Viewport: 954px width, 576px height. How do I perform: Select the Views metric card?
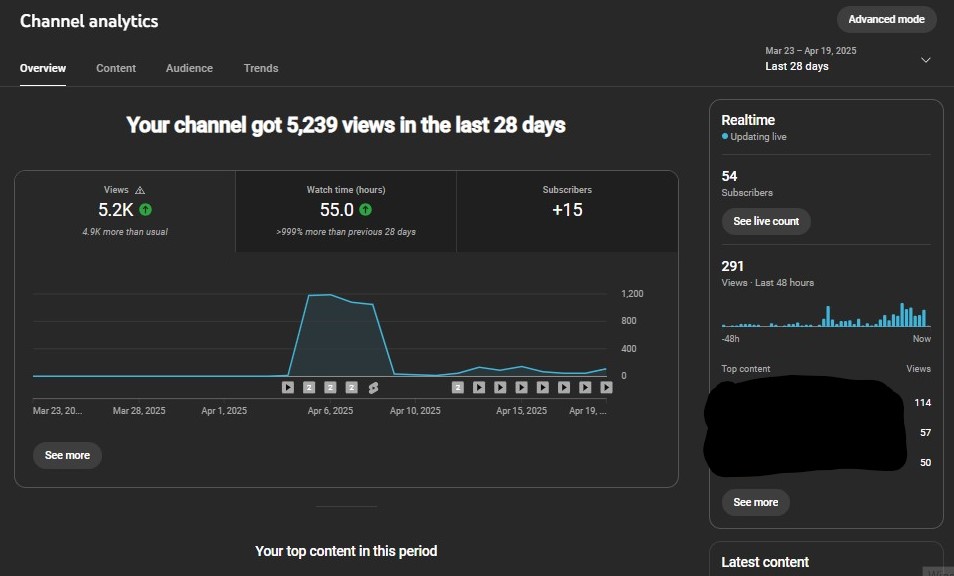coord(125,211)
